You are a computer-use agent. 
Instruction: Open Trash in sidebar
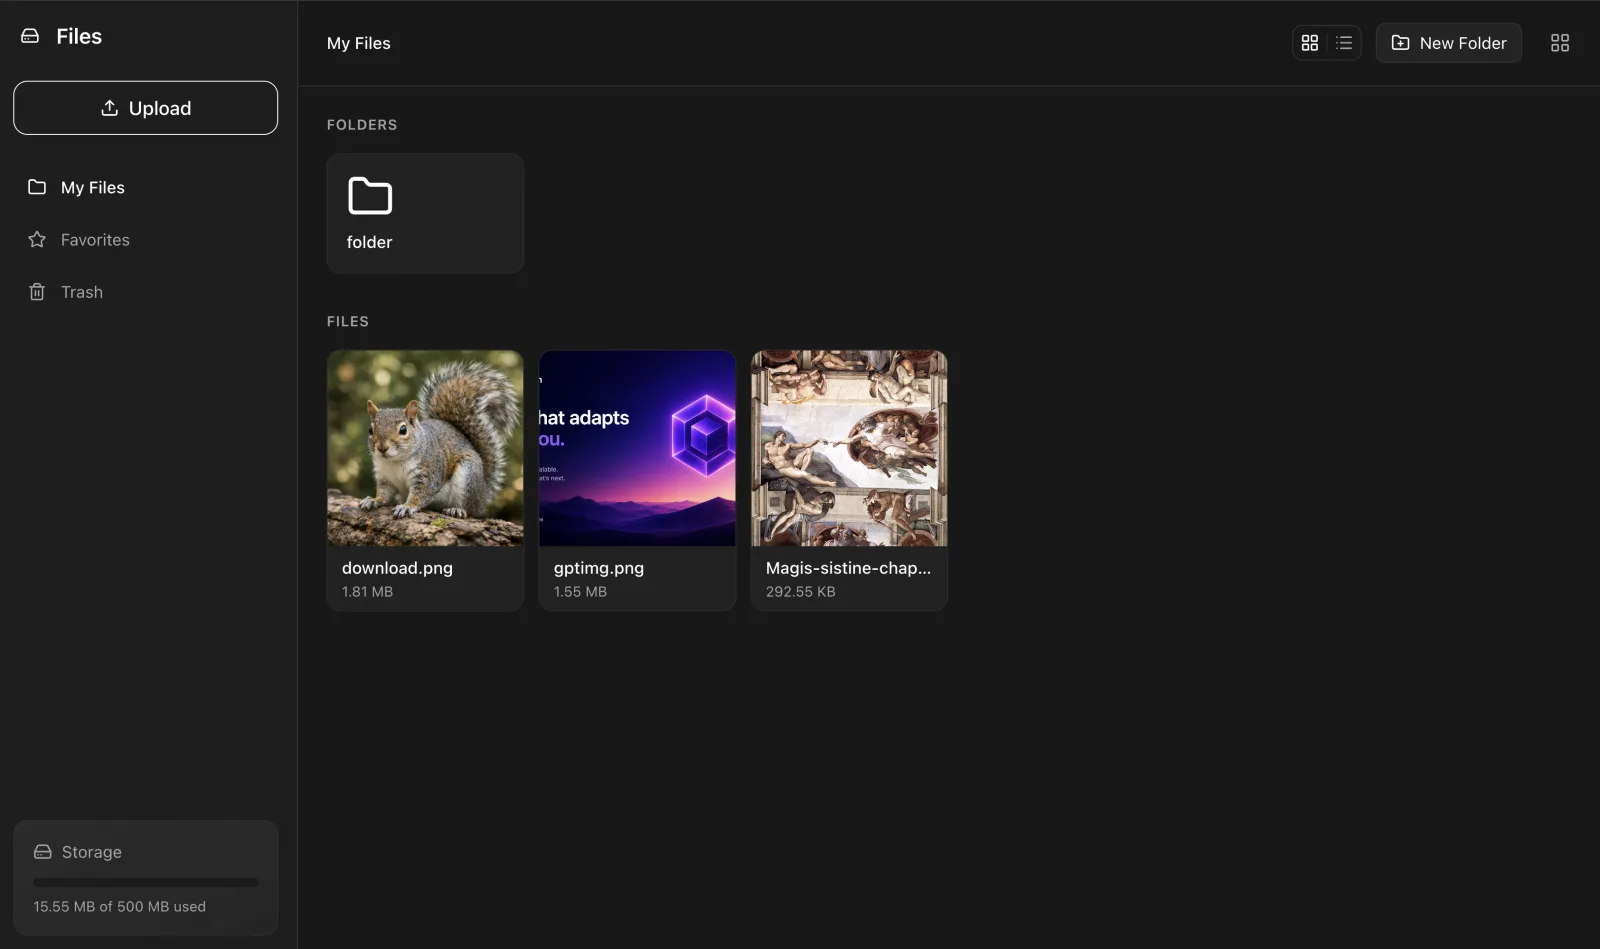click(145, 291)
